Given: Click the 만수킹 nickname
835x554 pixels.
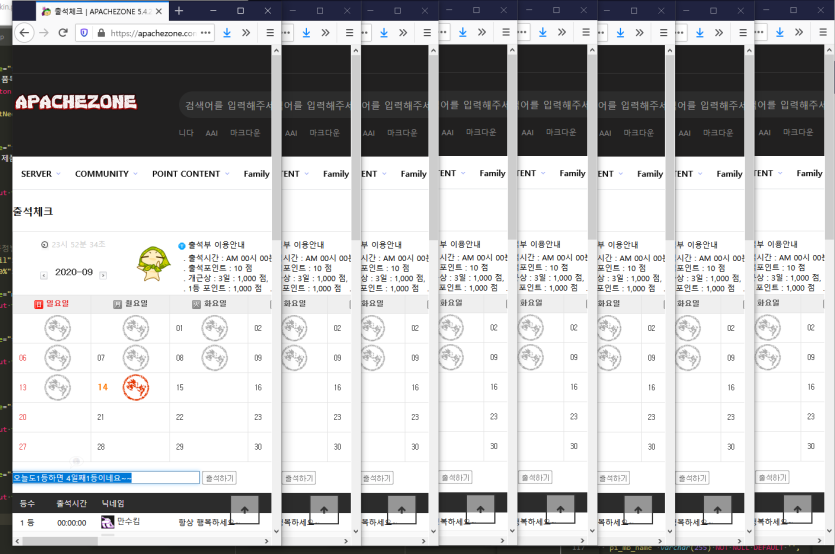Looking at the screenshot, I should pos(128,522).
